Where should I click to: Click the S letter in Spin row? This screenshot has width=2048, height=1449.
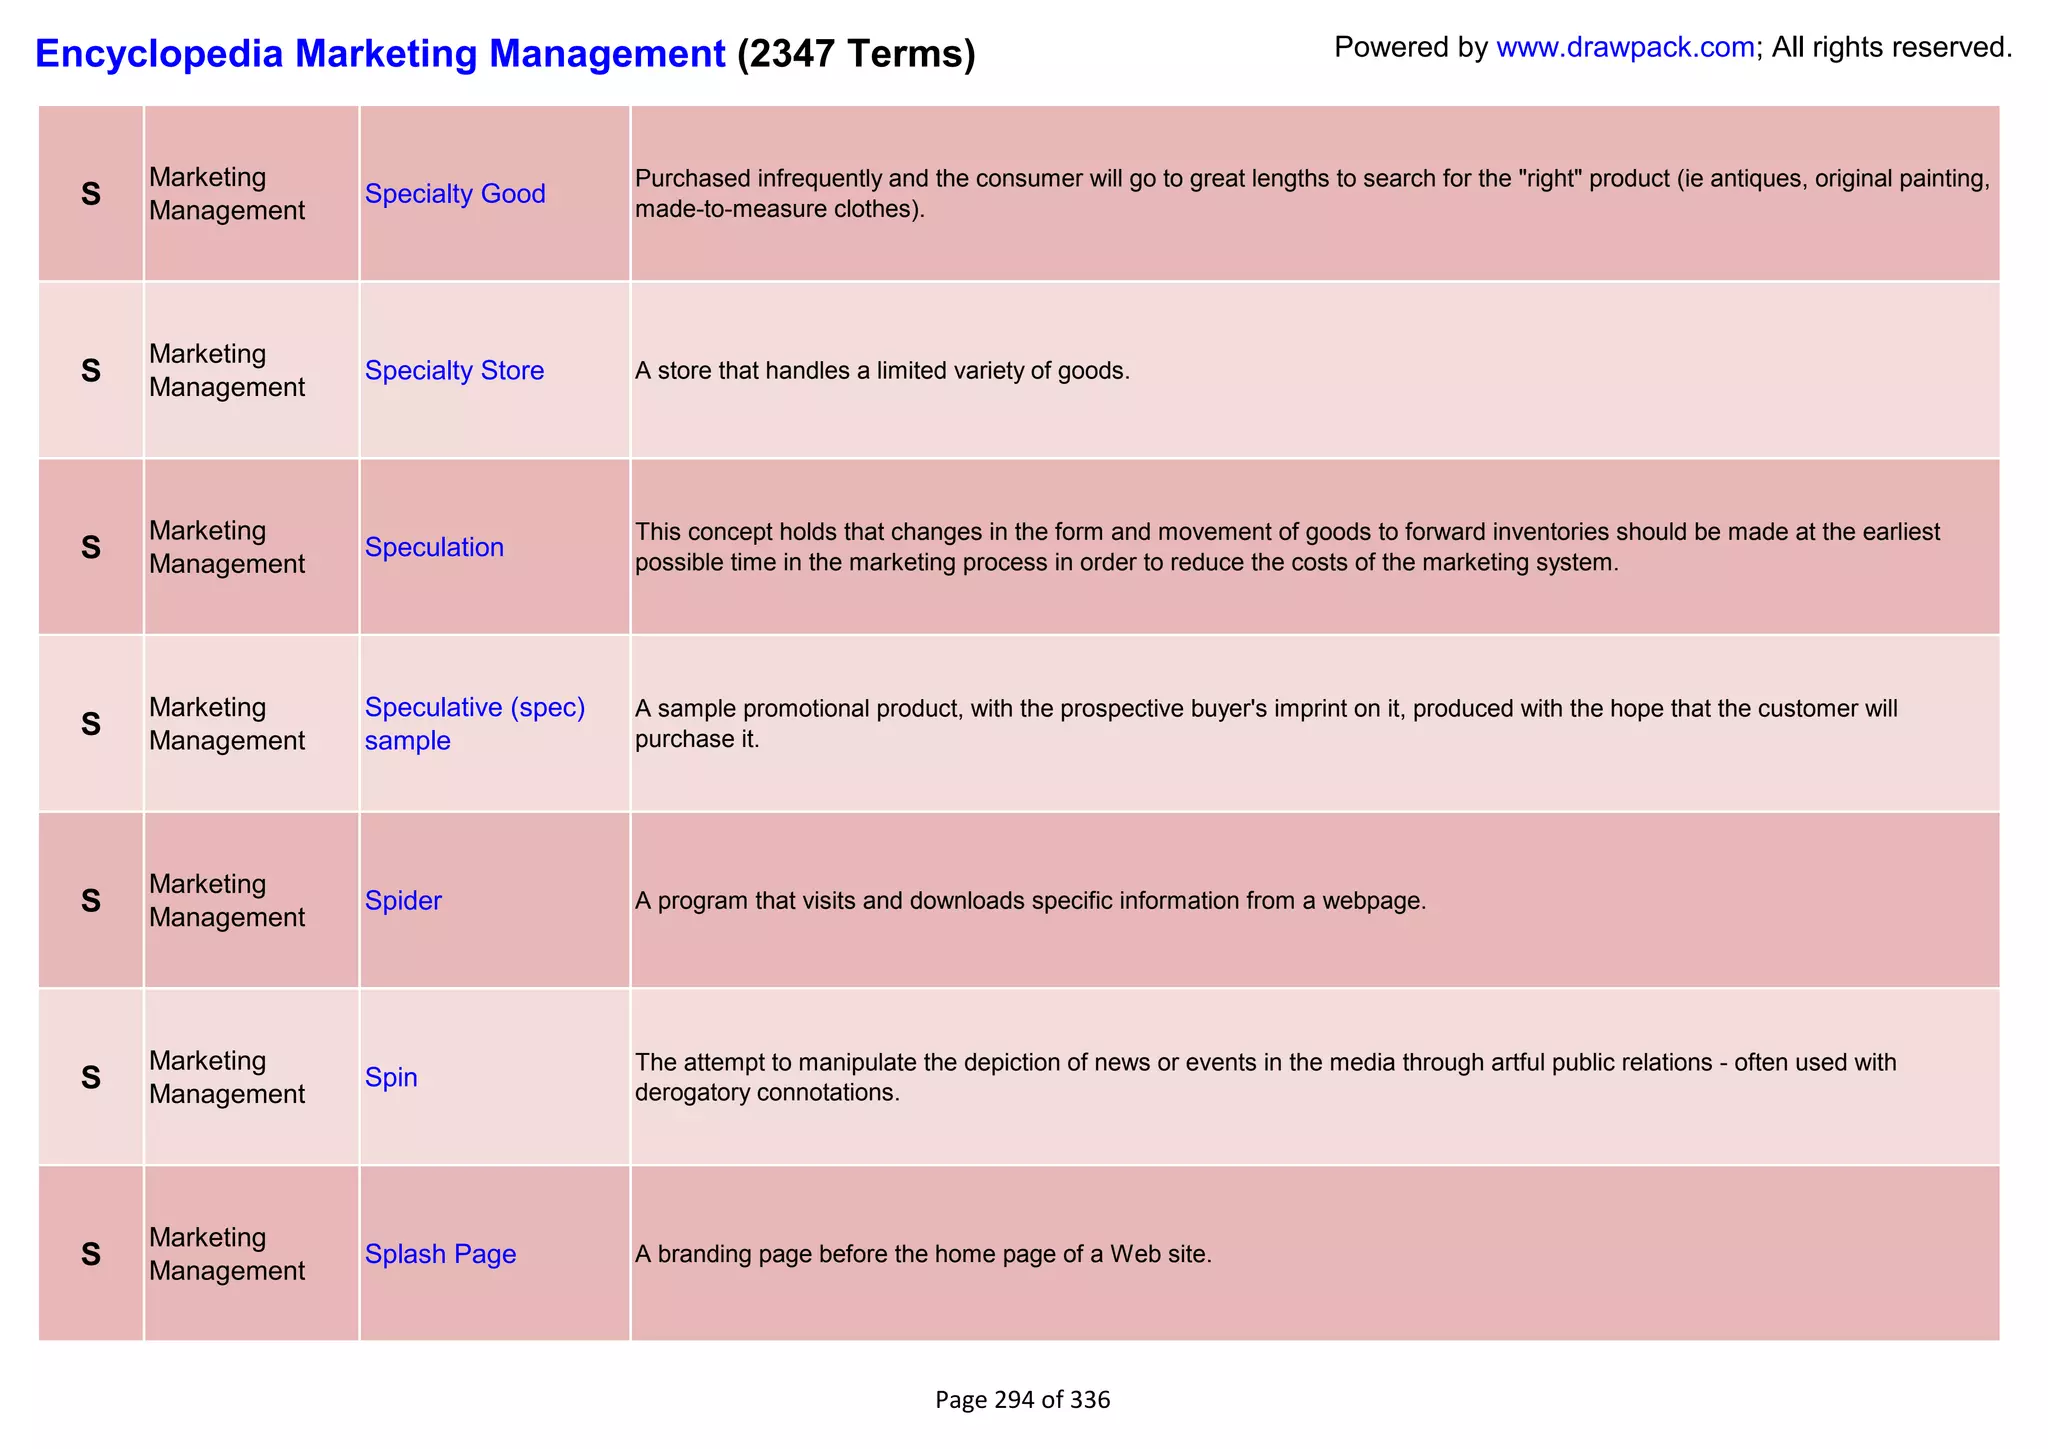(x=91, y=1077)
